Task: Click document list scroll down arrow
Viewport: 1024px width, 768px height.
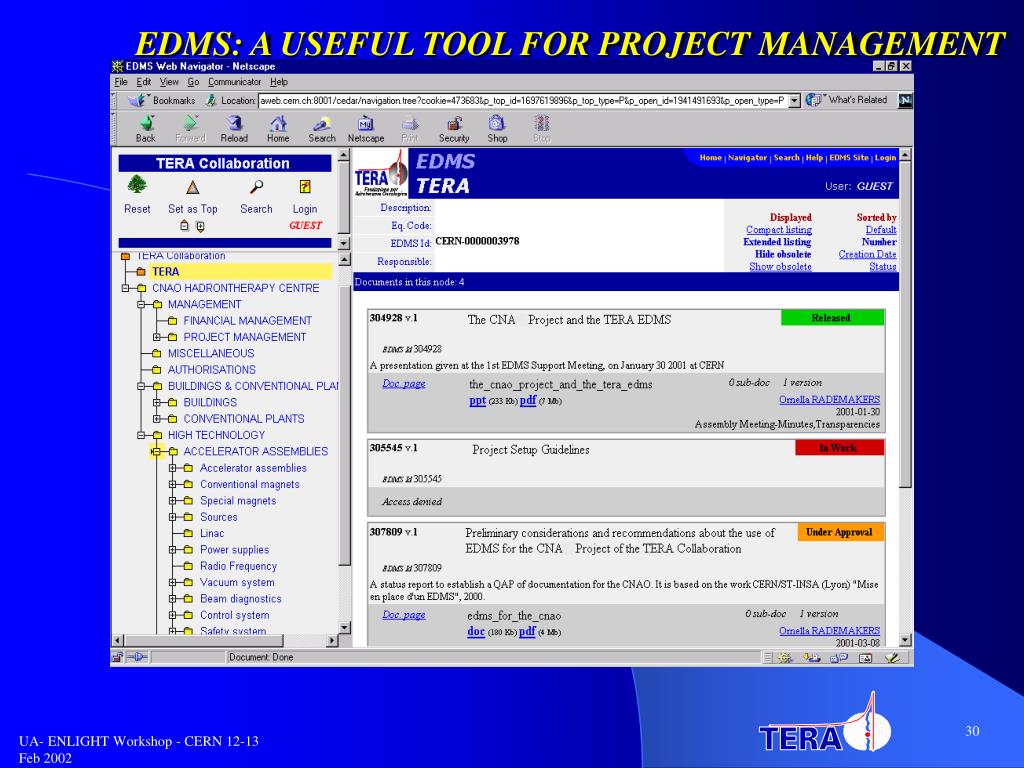Action: [x=905, y=640]
